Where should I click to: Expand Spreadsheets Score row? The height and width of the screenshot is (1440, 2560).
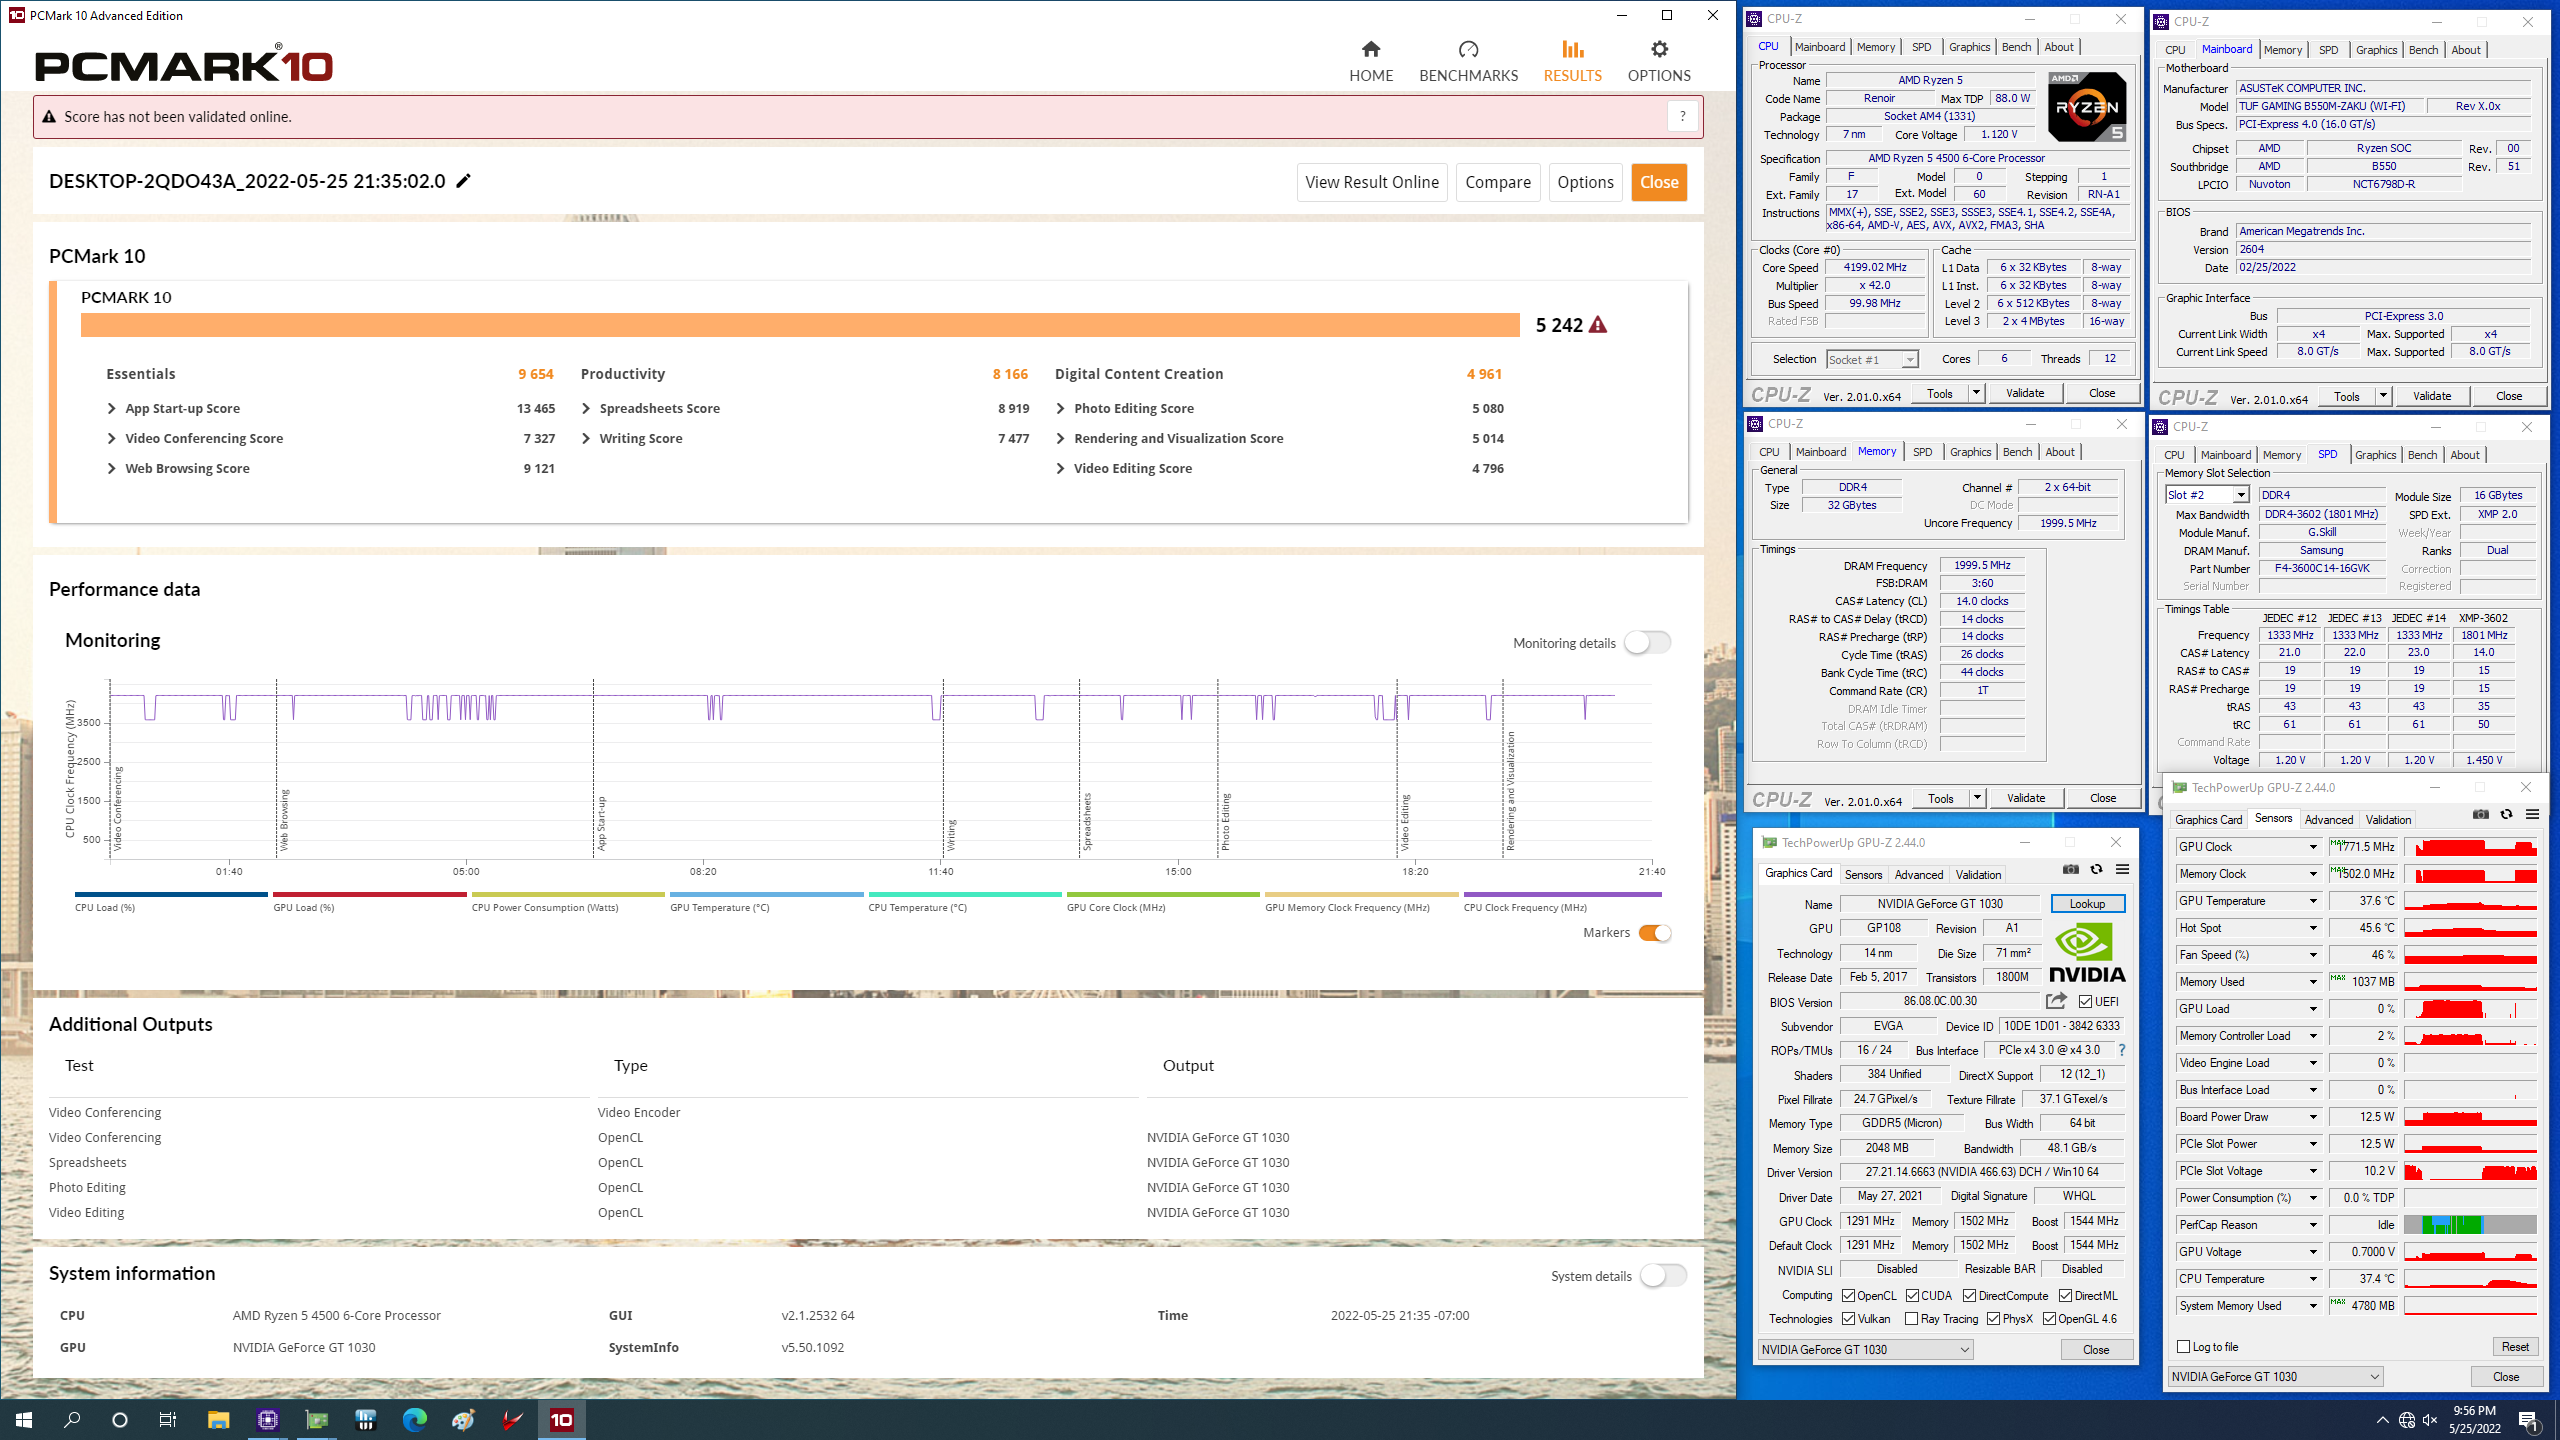(586, 408)
